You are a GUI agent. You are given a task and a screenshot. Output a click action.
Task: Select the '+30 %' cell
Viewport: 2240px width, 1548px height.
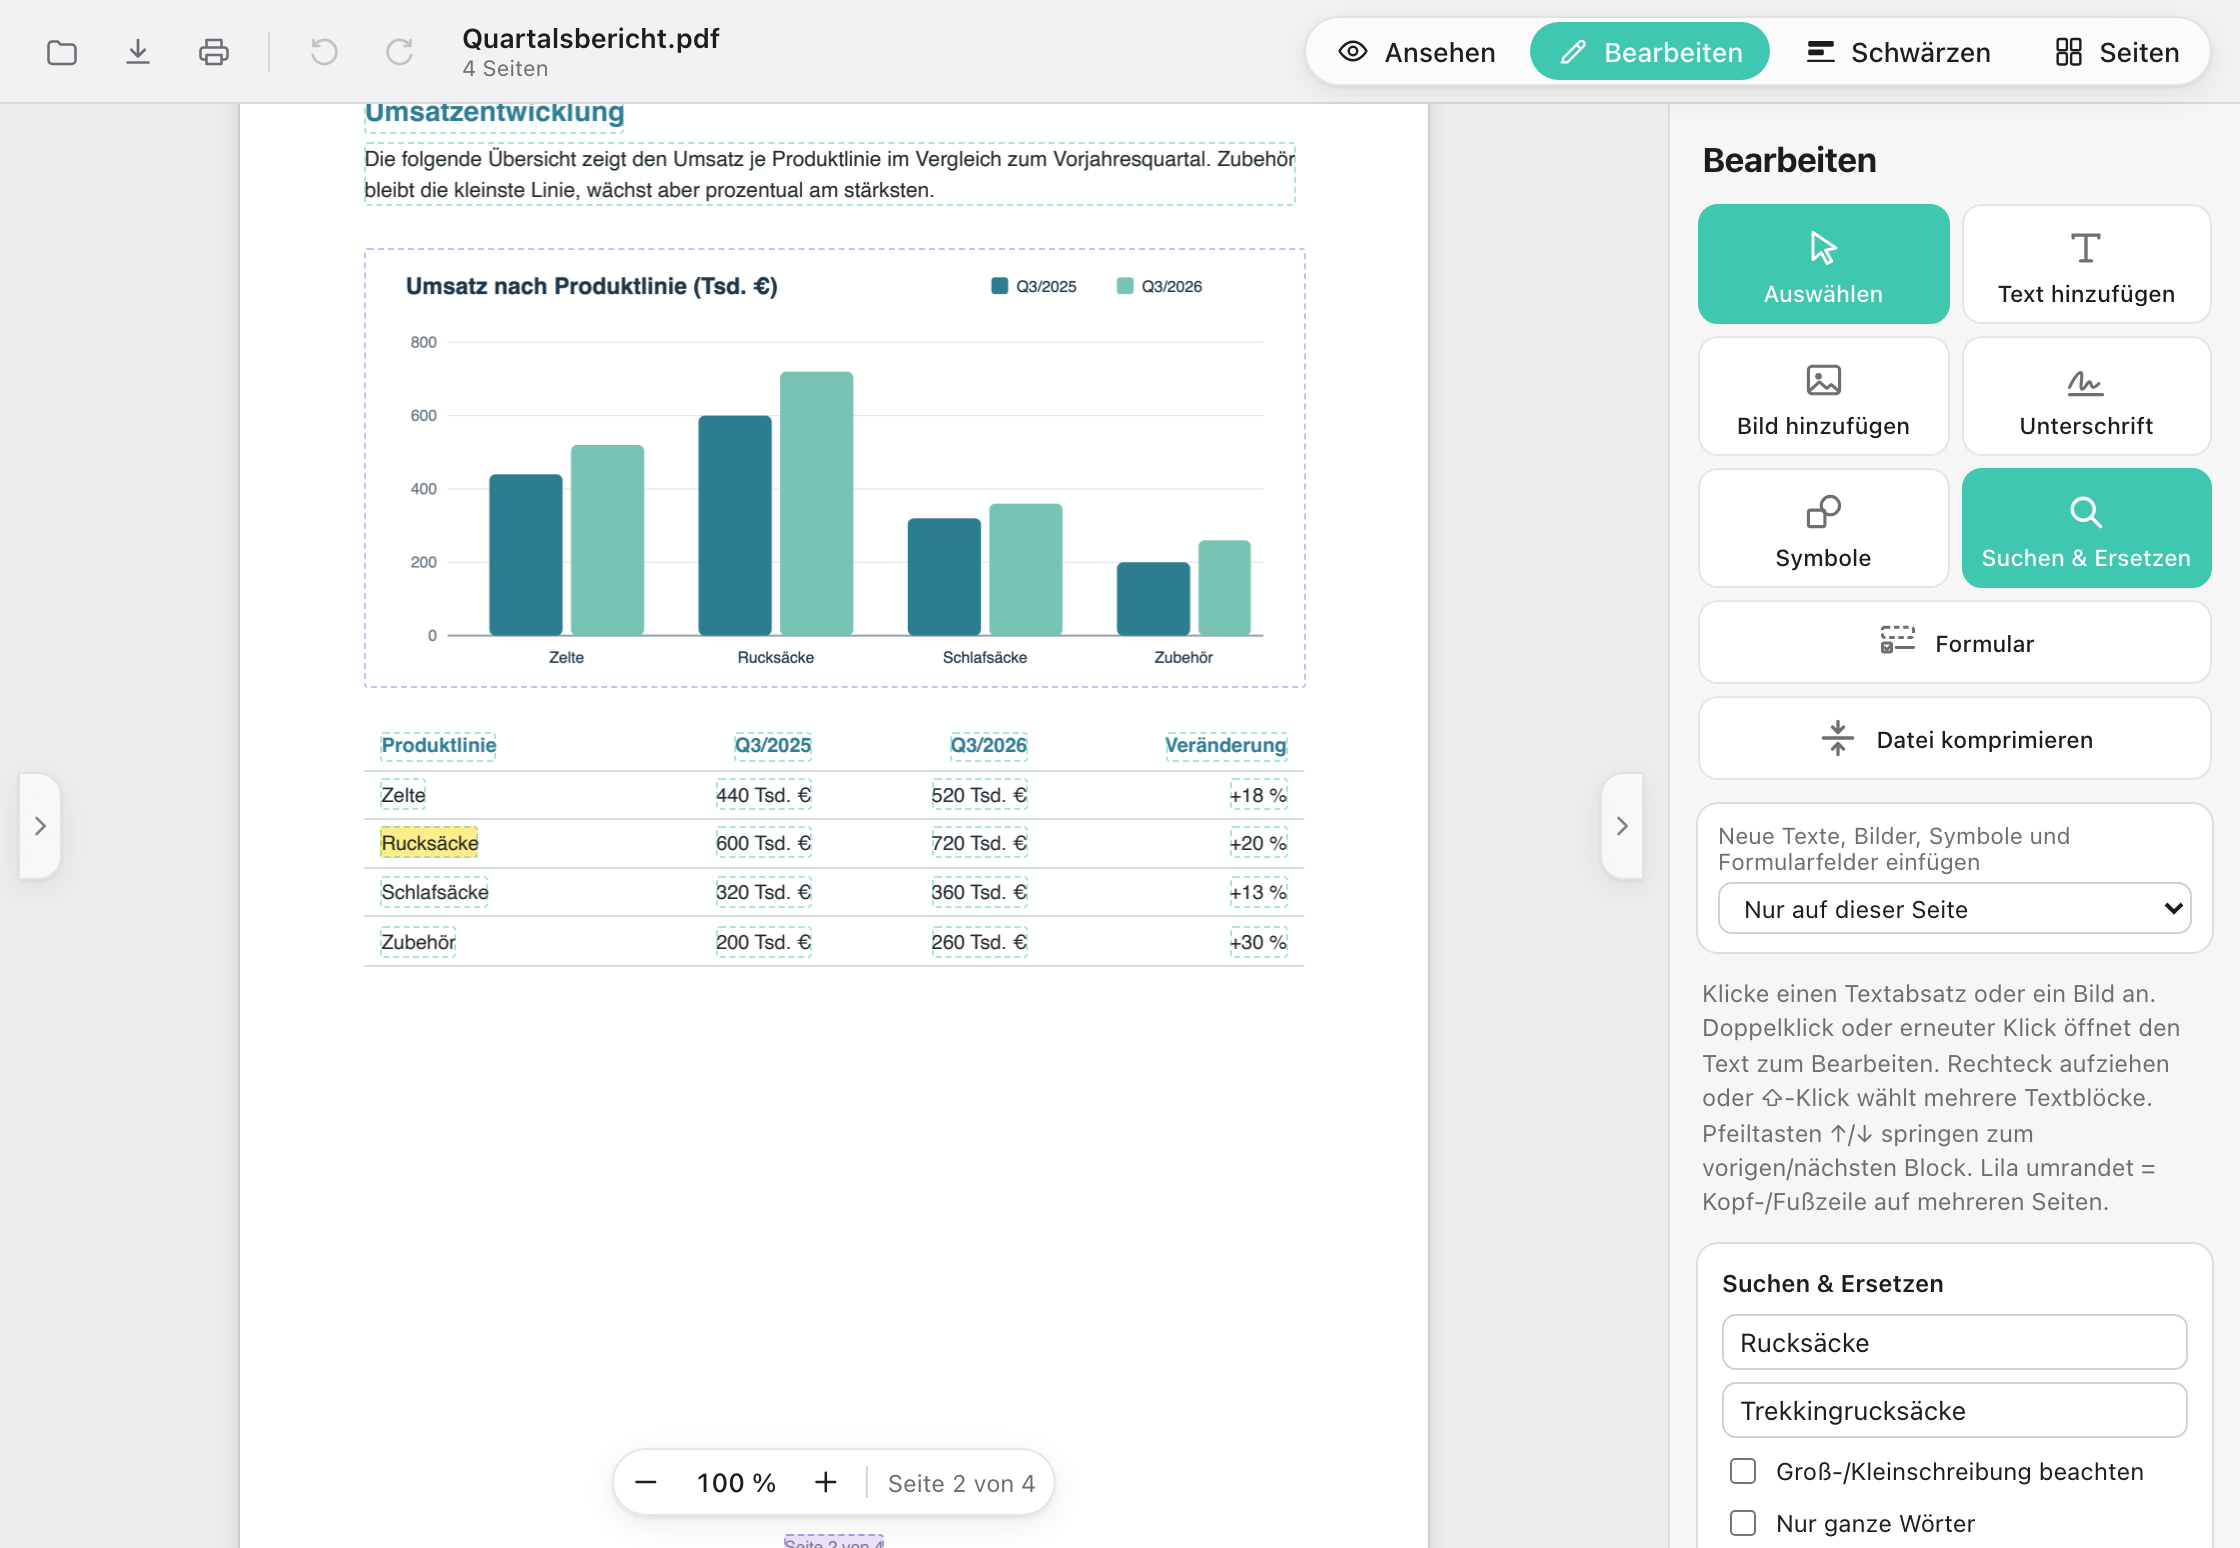[1258, 942]
